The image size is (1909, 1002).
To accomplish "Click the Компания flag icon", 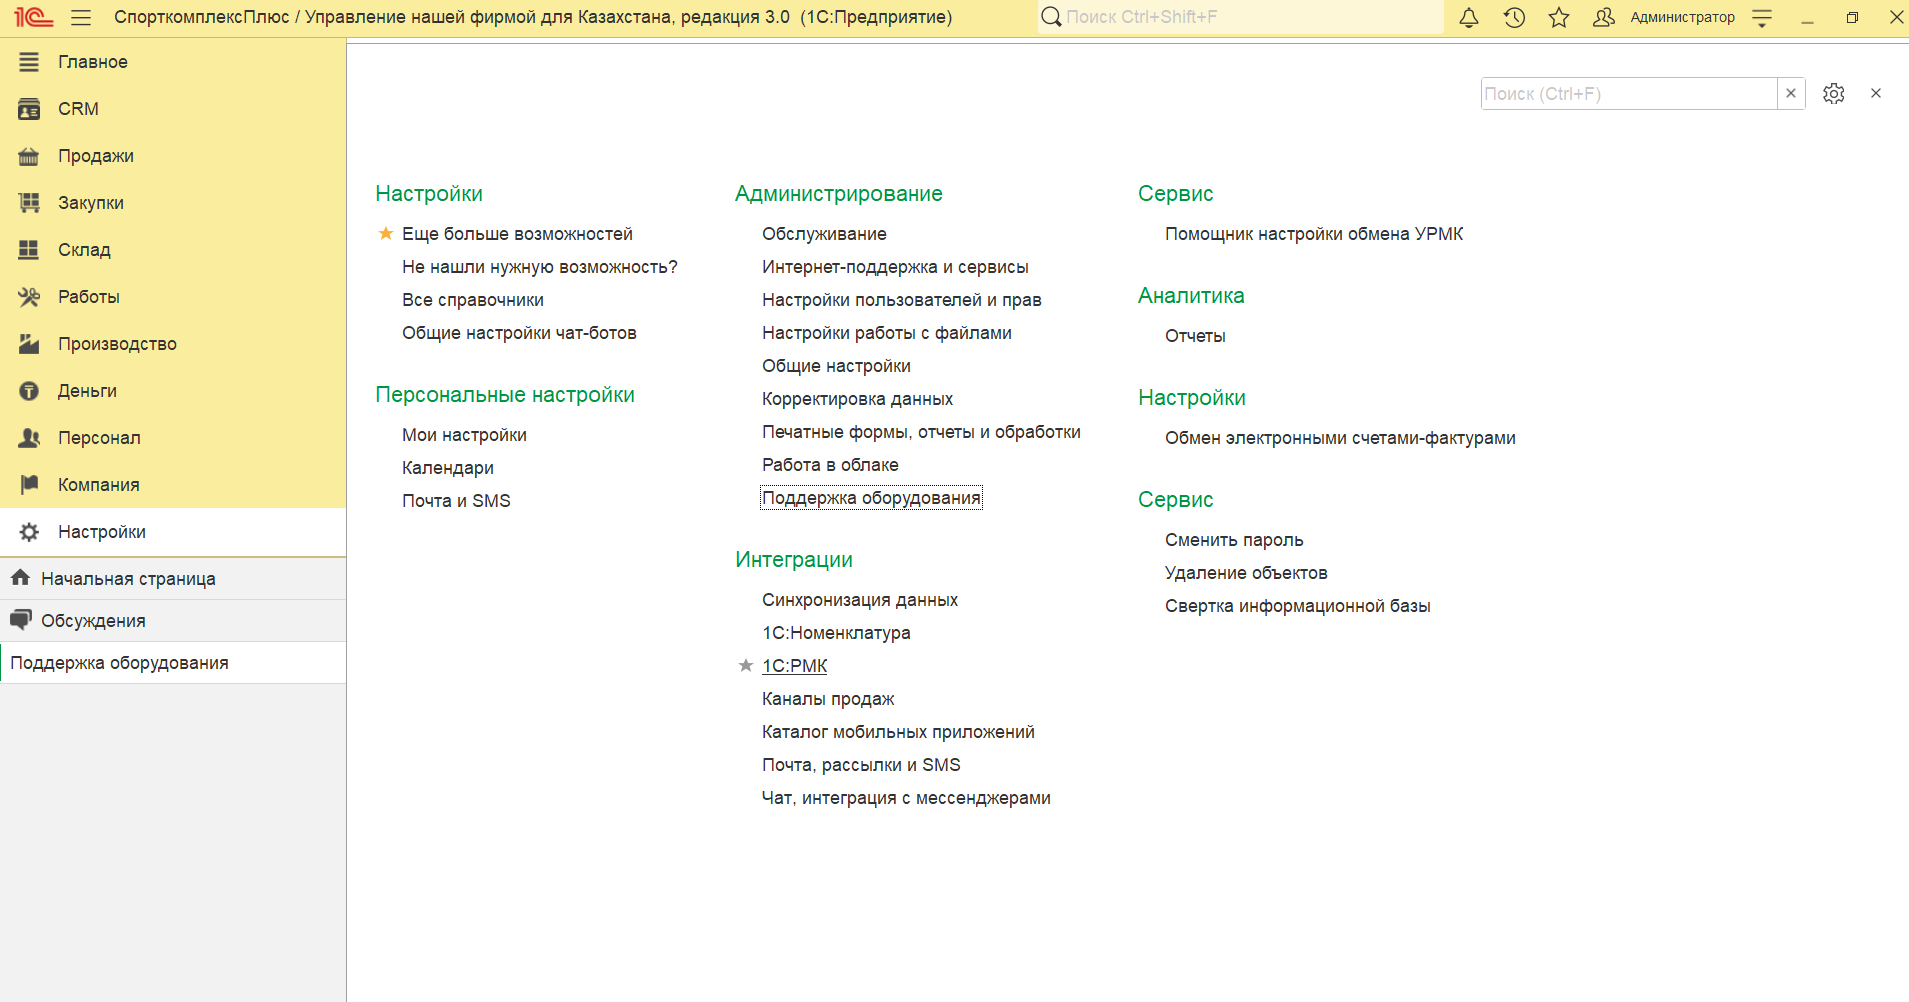I will point(29,485).
